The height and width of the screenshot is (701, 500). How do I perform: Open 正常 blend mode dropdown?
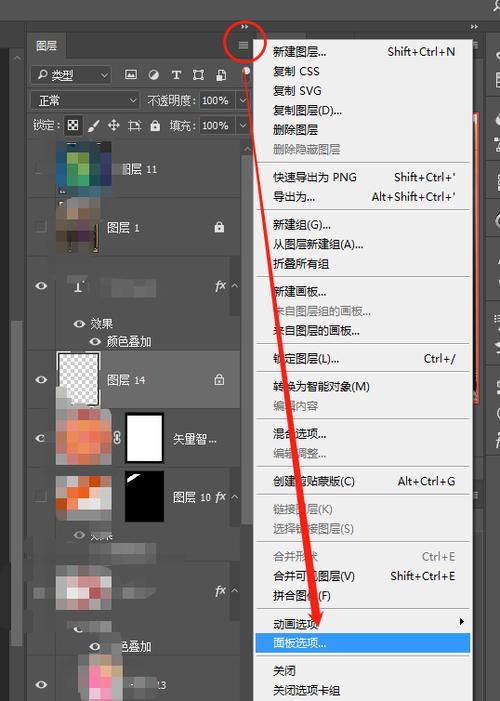[85, 101]
